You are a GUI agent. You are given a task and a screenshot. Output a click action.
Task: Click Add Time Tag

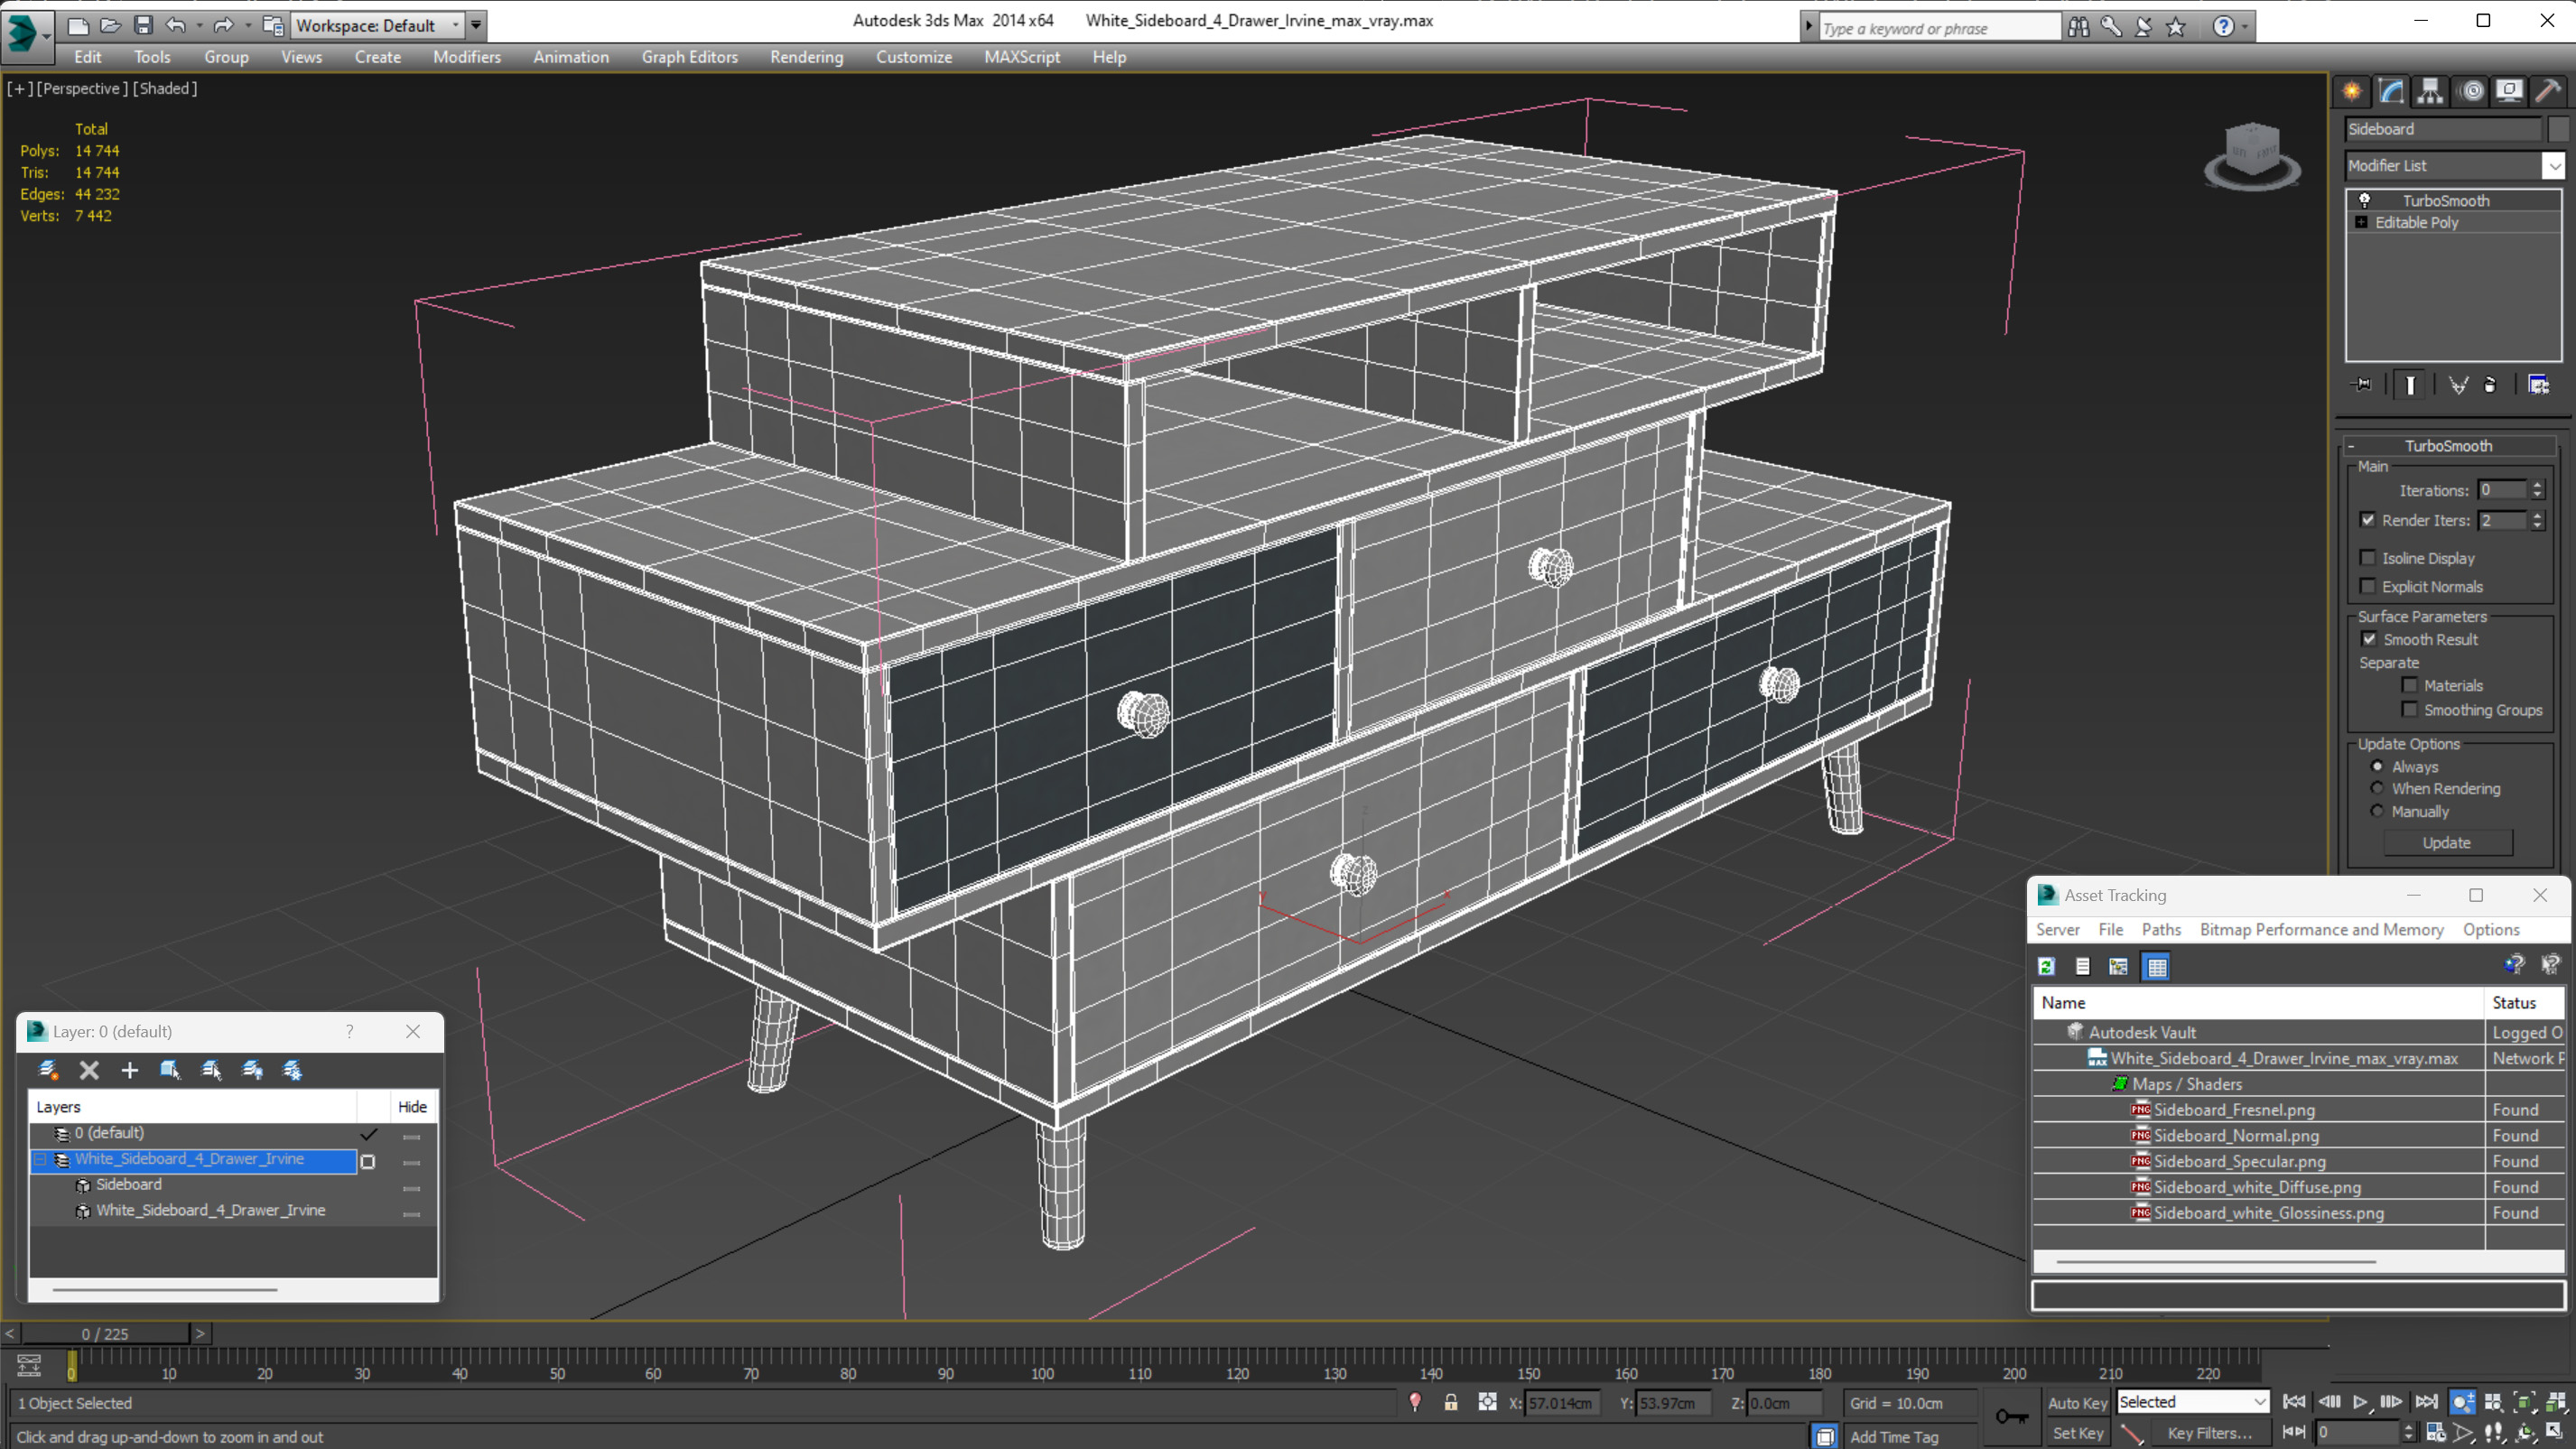[1893, 1436]
